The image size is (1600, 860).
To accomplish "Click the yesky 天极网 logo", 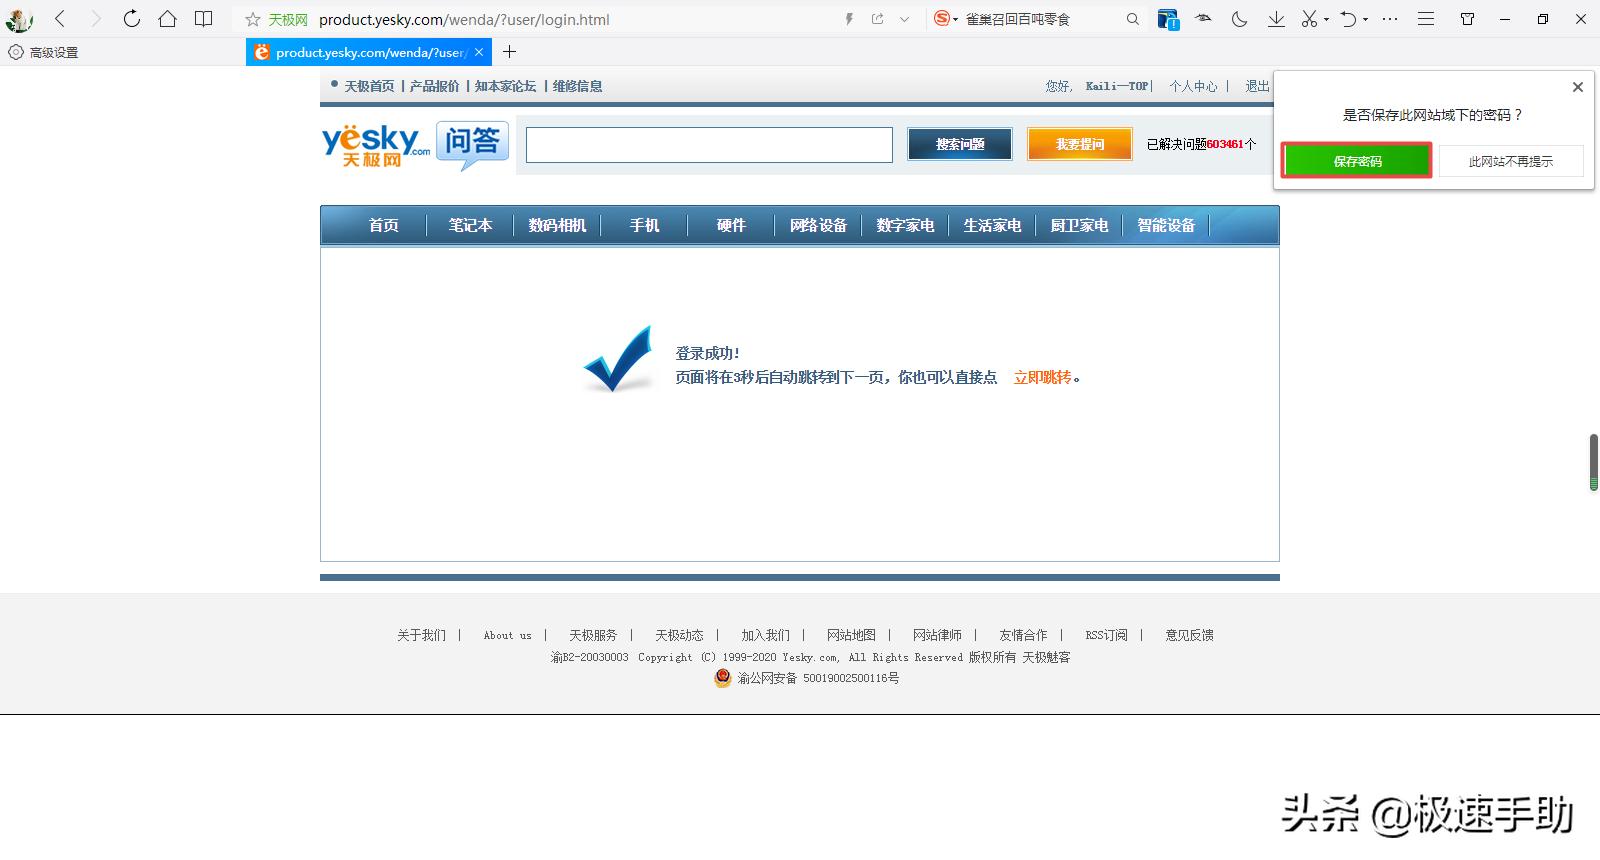I will (x=376, y=146).
